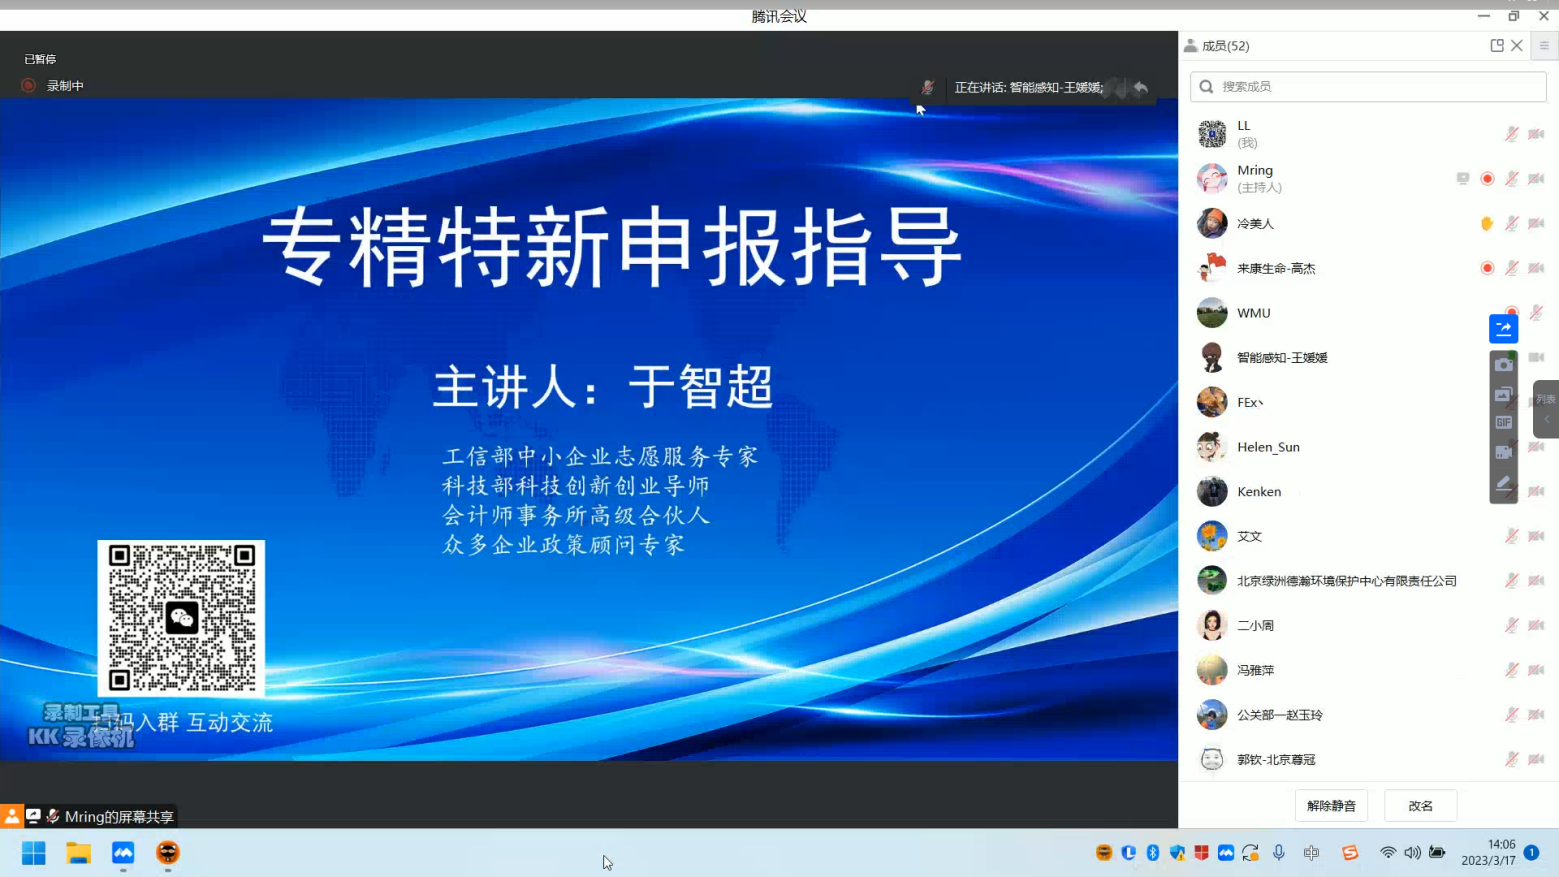Click the camera screenshot tool icon

tap(1503, 365)
